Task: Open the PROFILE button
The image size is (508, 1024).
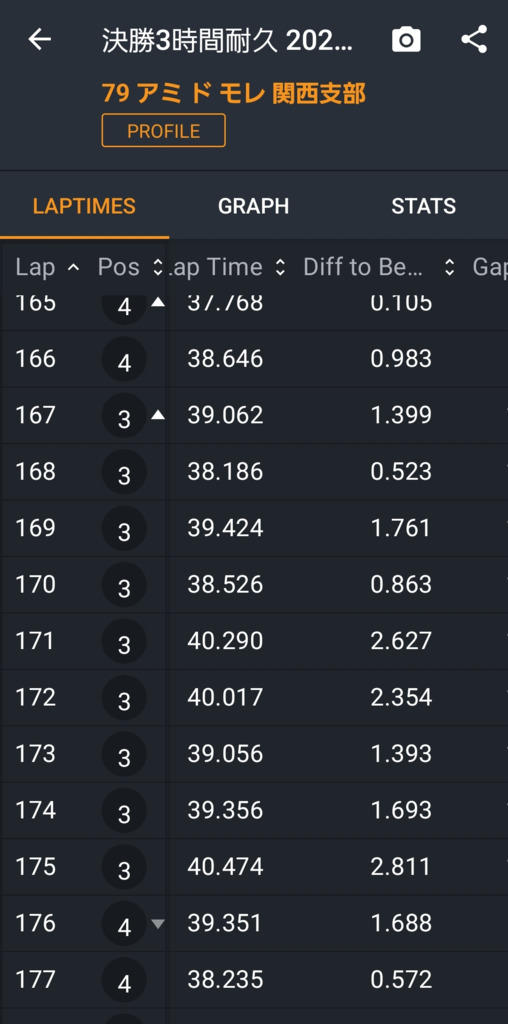Action: click(164, 131)
